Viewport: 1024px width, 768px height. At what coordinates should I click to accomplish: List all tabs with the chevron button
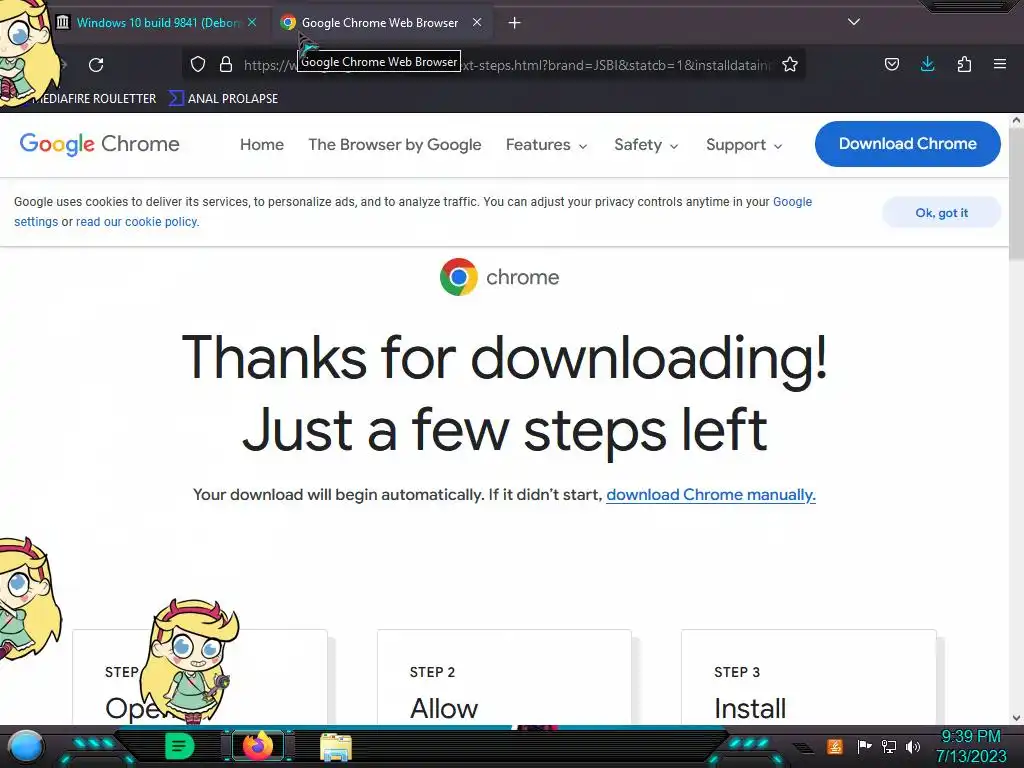(x=854, y=22)
